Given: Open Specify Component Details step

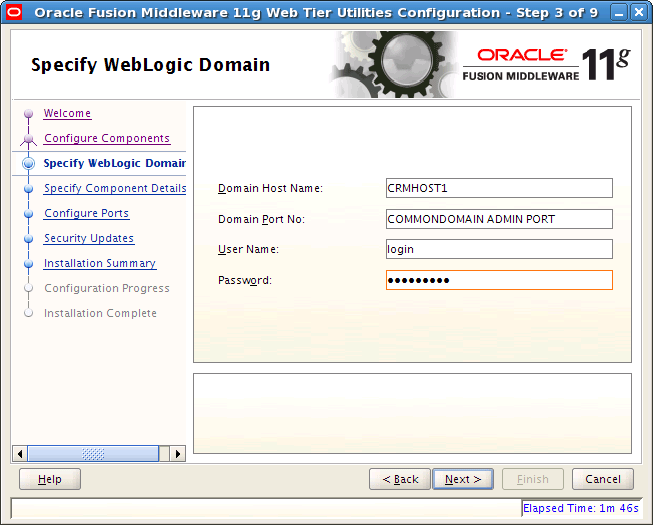Looking at the screenshot, I should coord(115,188).
